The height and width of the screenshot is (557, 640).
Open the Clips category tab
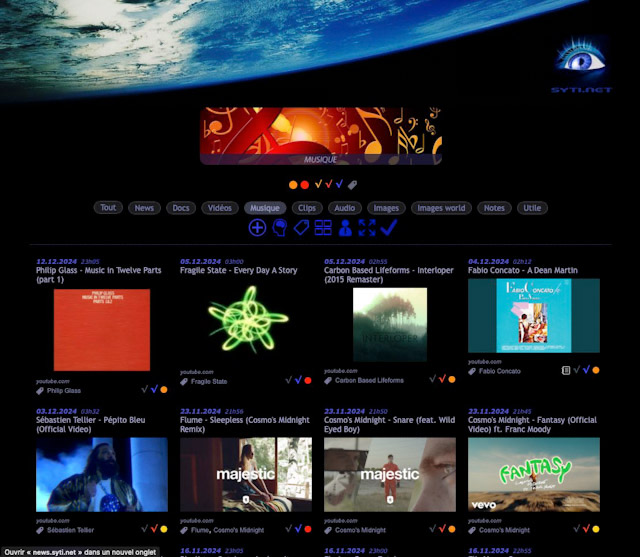coord(307,208)
